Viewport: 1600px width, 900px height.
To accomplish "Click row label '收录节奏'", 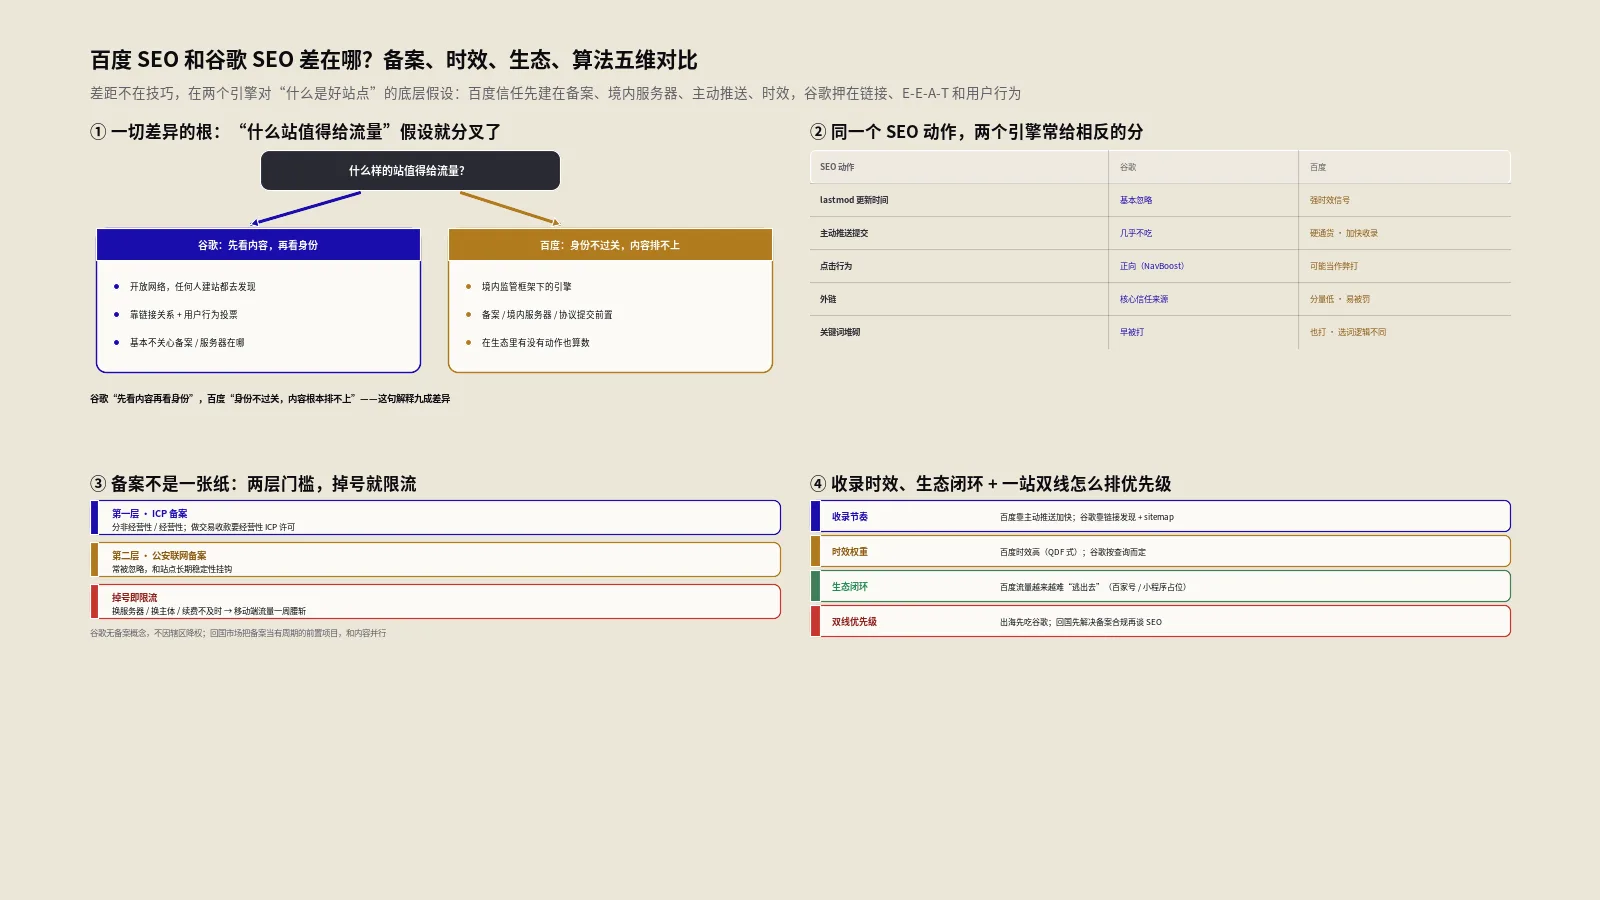I will pos(850,517).
